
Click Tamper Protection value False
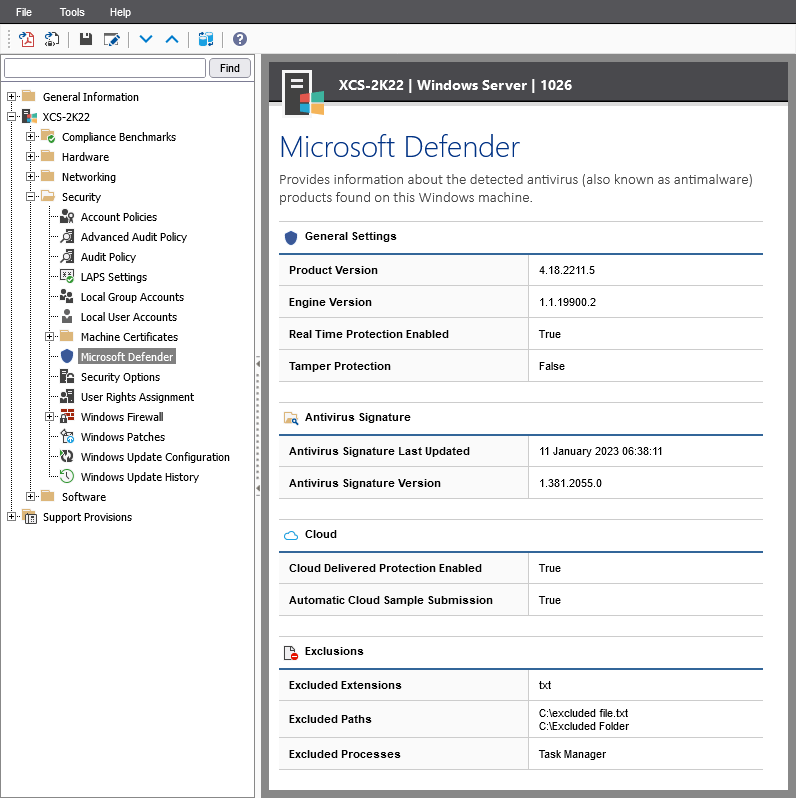552,366
